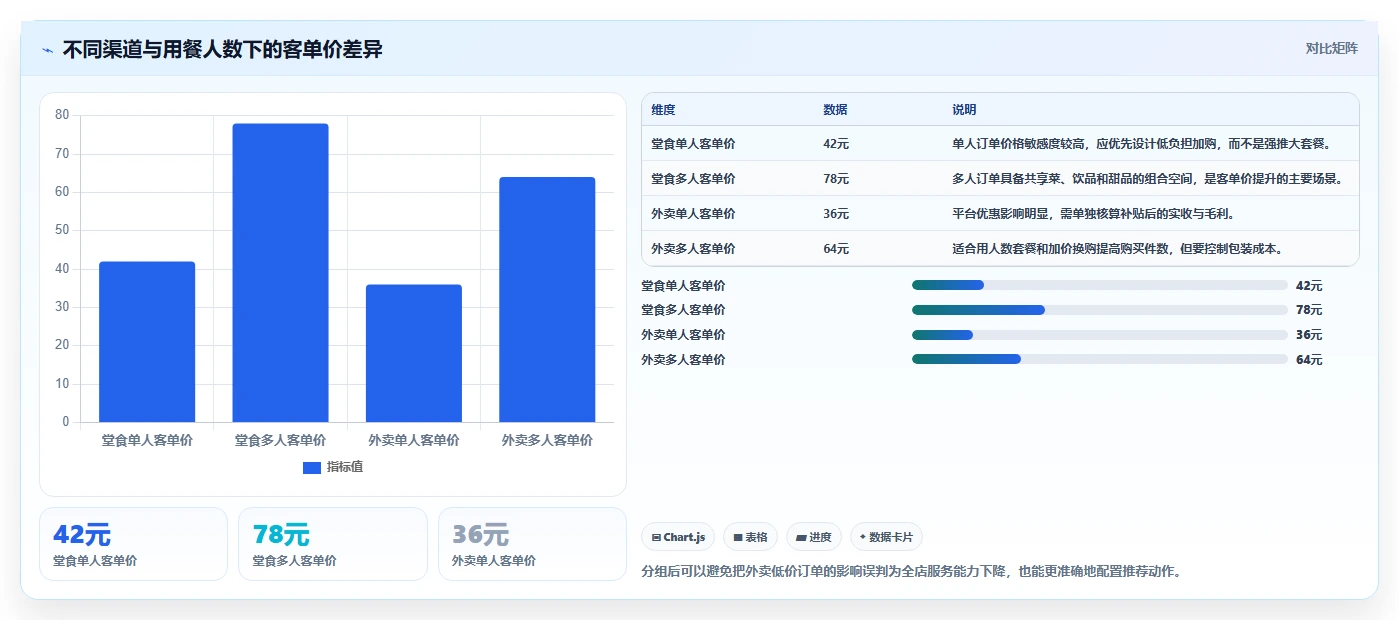Viewport: 1399px width, 620px height.
Task: Click the 数据 column header
Action: [835, 110]
